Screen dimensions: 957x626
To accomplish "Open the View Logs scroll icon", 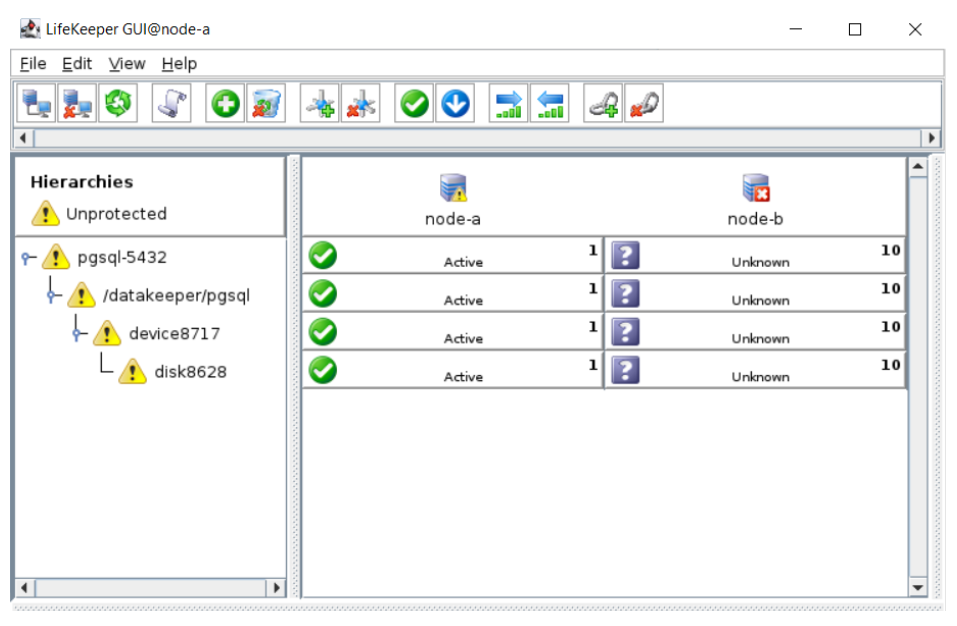I will [x=172, y=103].
